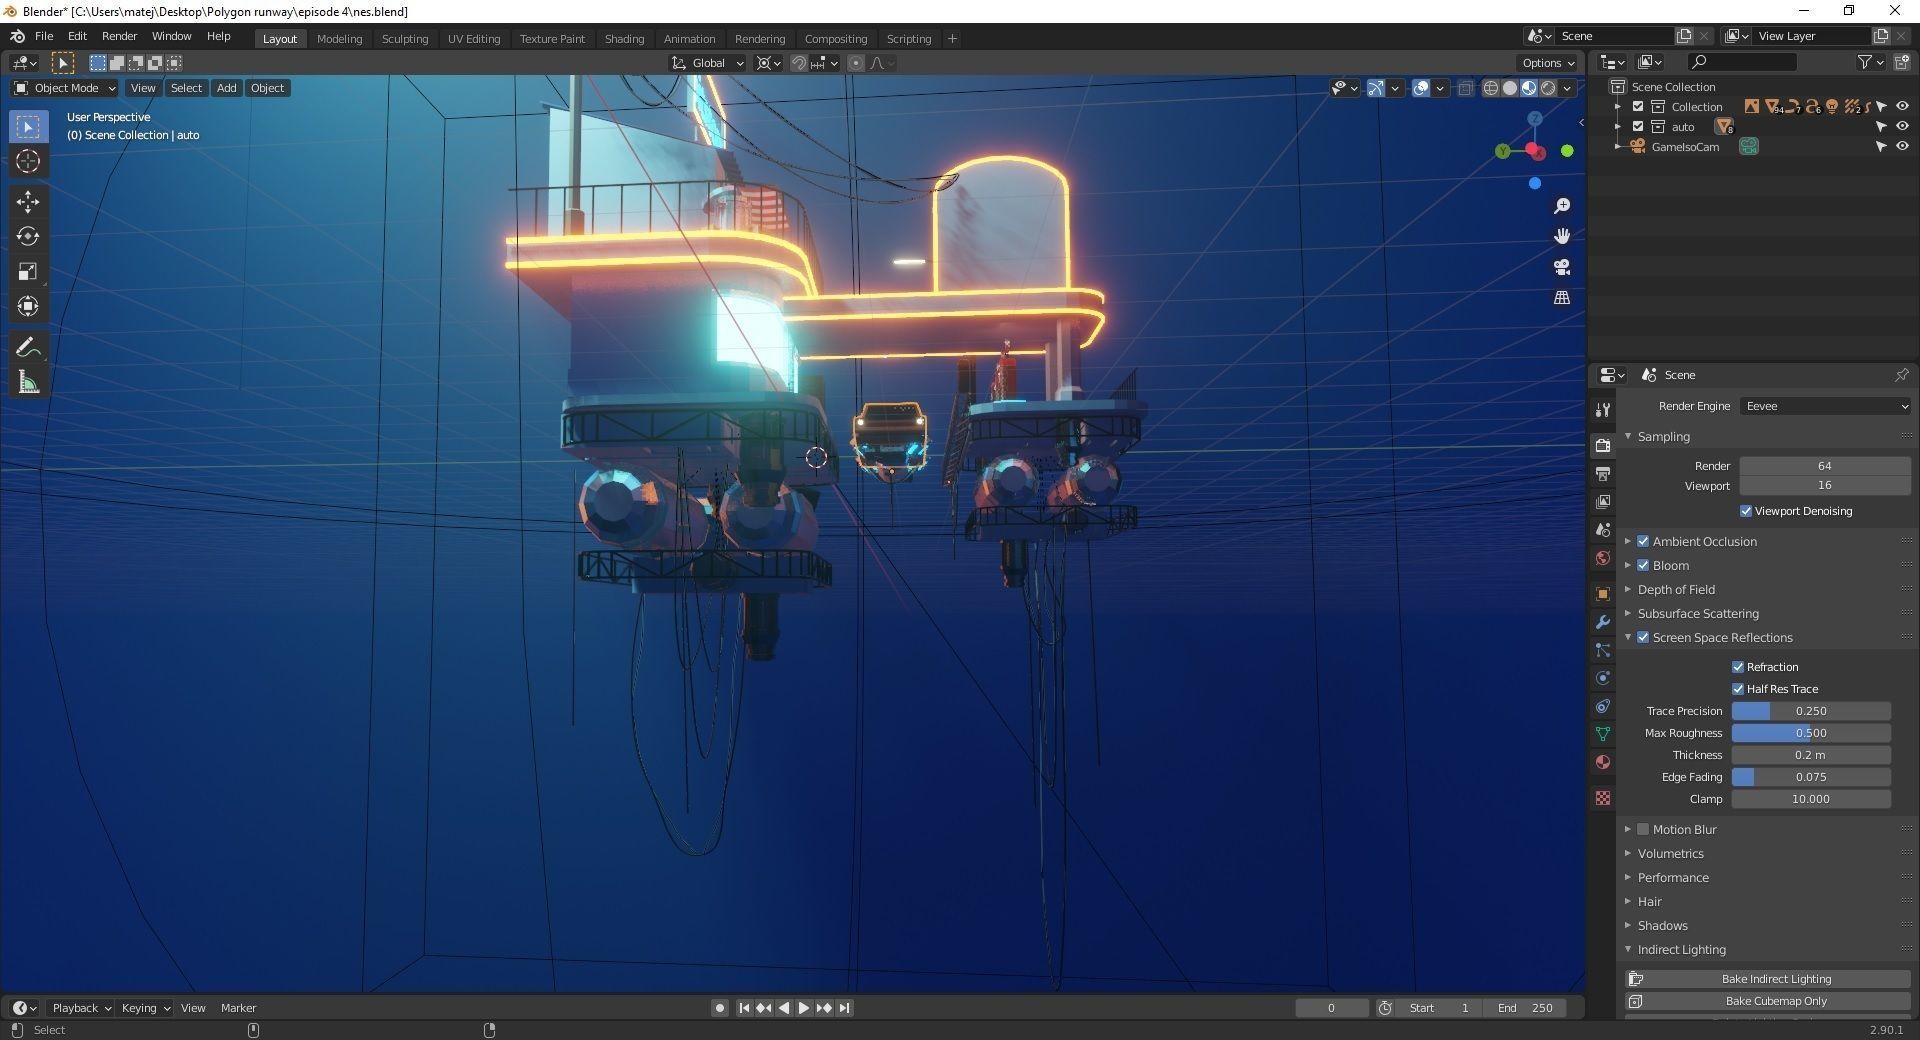Select the Move tool
The image size is (1920, 1040).
tap(28, 202)
